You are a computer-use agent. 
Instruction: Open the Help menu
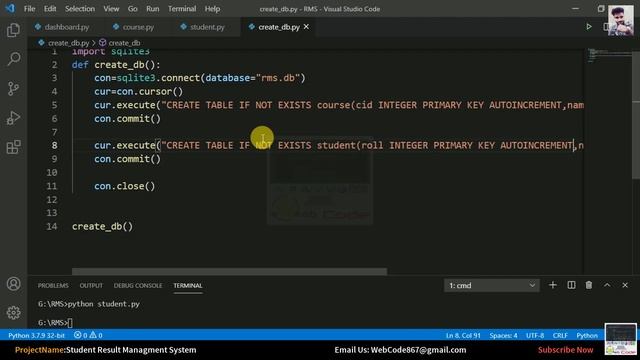(212, 9)
